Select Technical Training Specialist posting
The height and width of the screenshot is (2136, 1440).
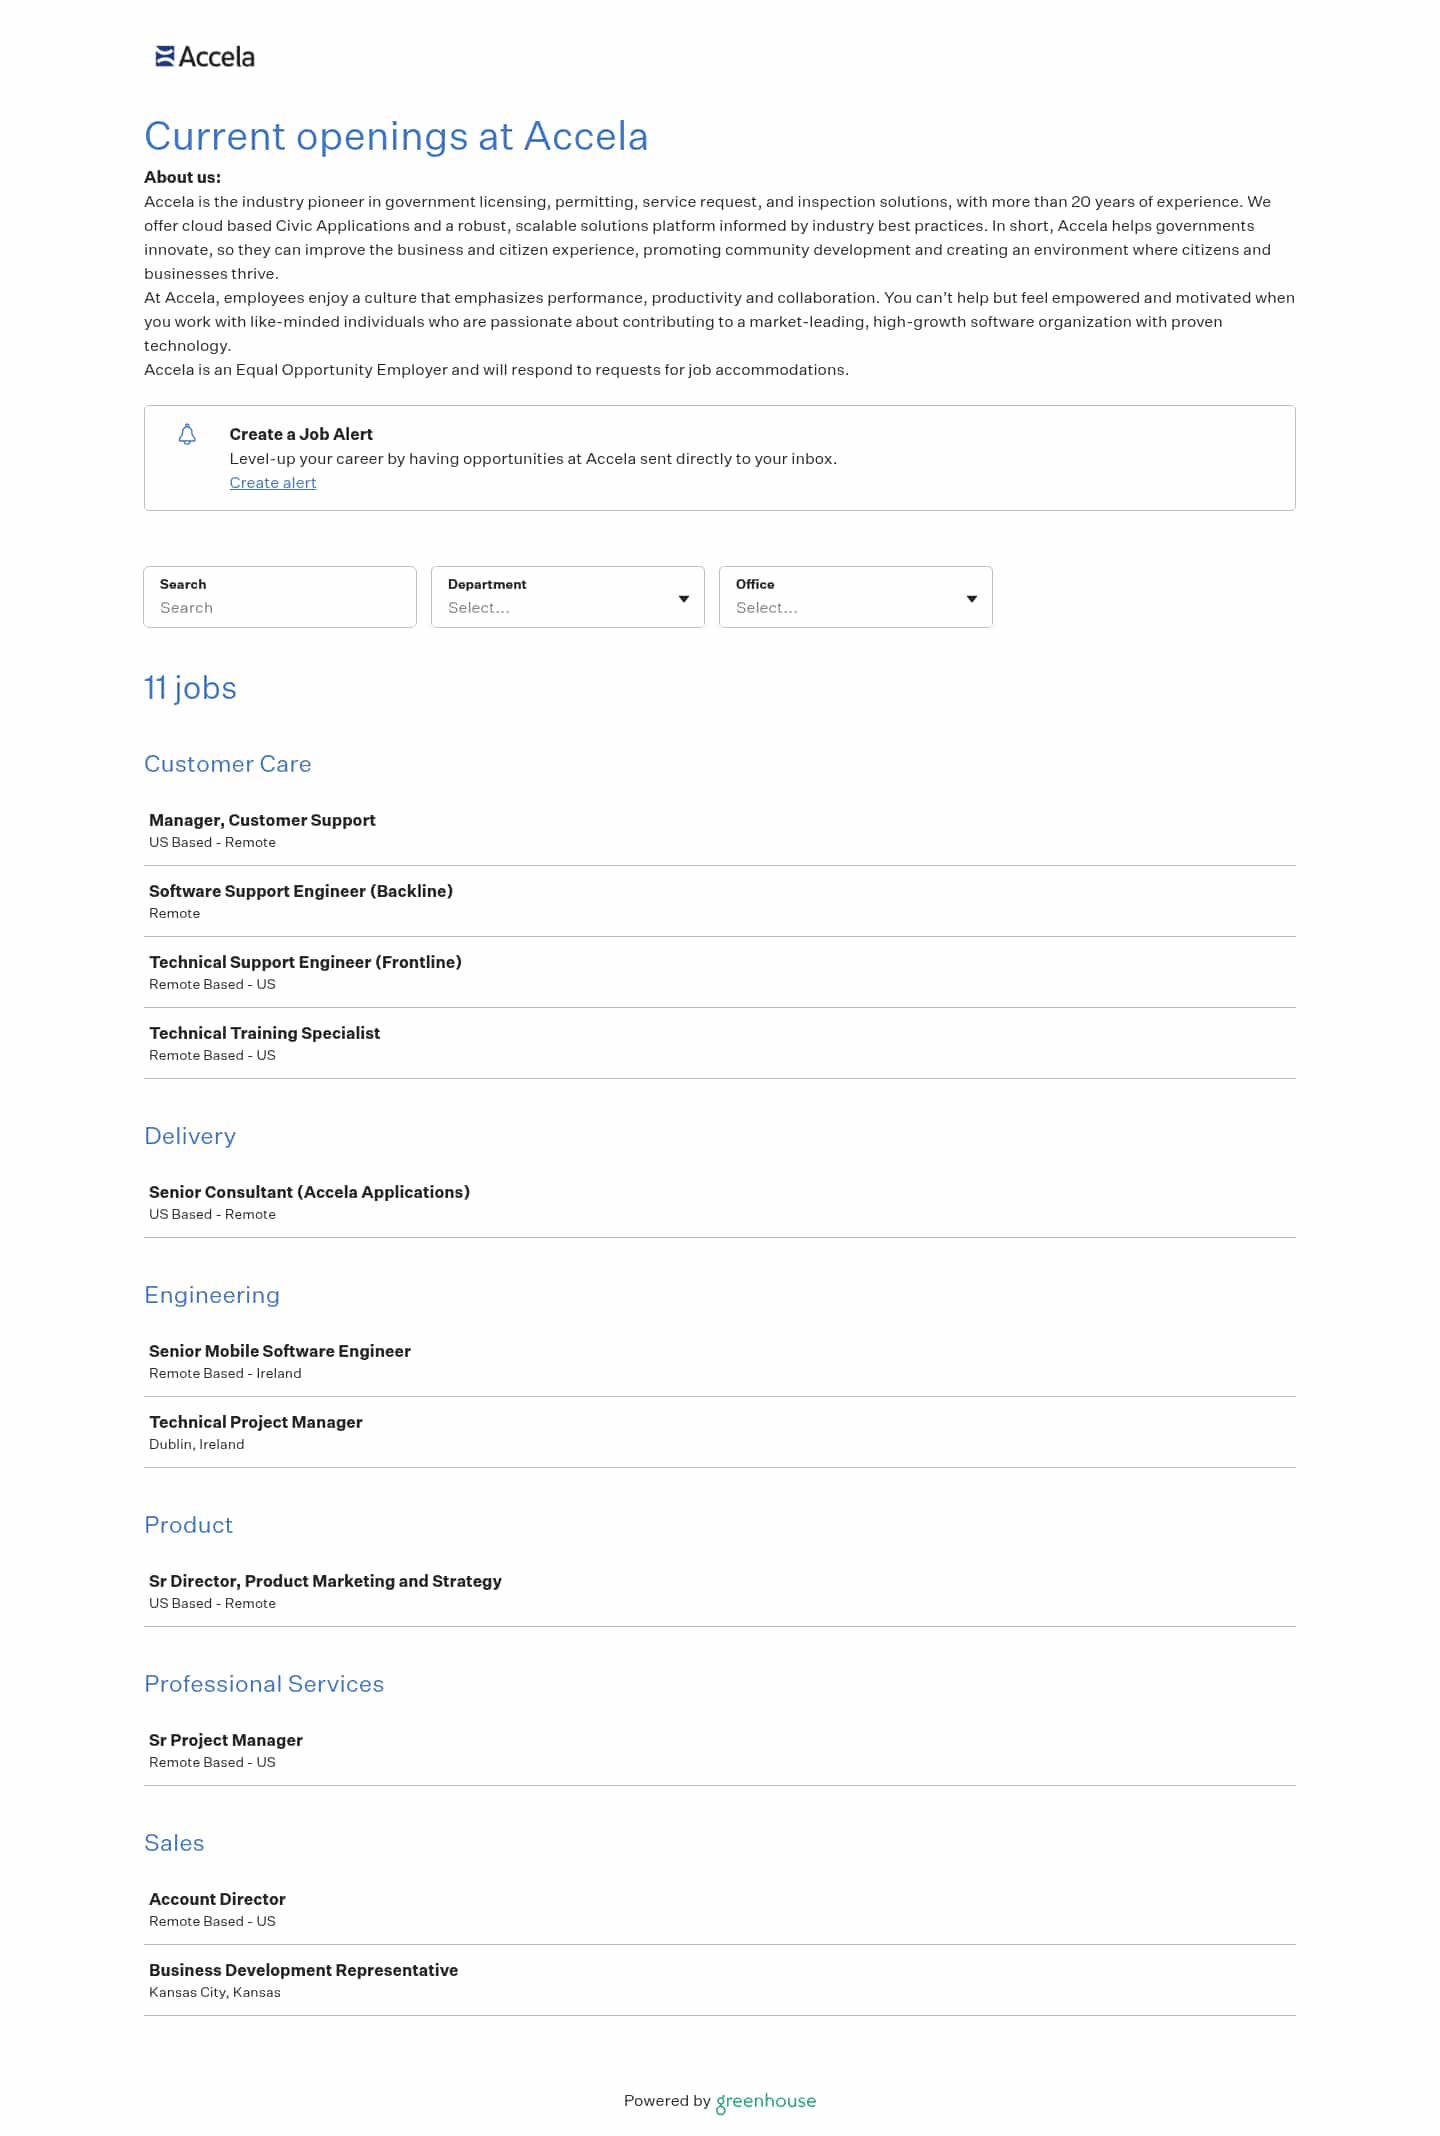point(264,1033)
